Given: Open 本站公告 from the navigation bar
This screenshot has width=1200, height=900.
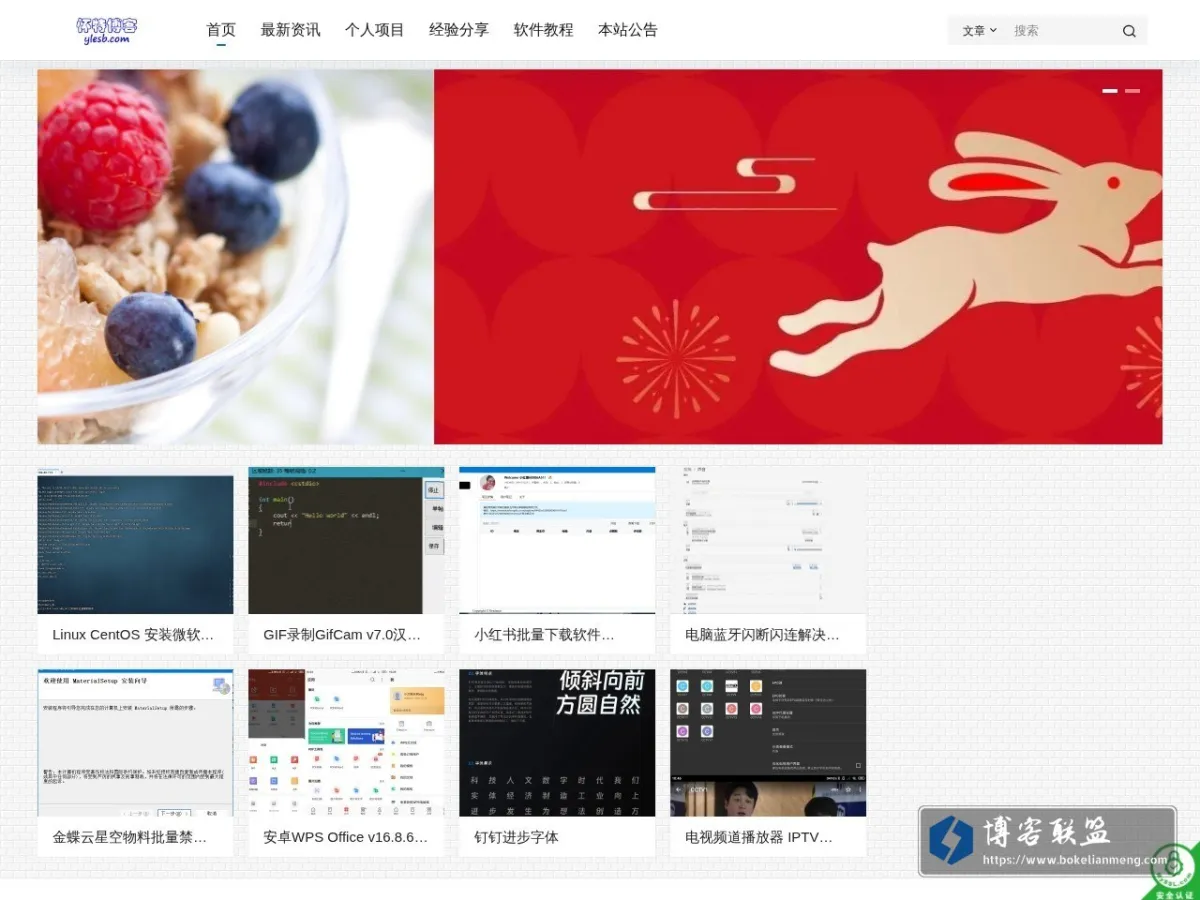Looking at the screenshot, I should 628,30.
